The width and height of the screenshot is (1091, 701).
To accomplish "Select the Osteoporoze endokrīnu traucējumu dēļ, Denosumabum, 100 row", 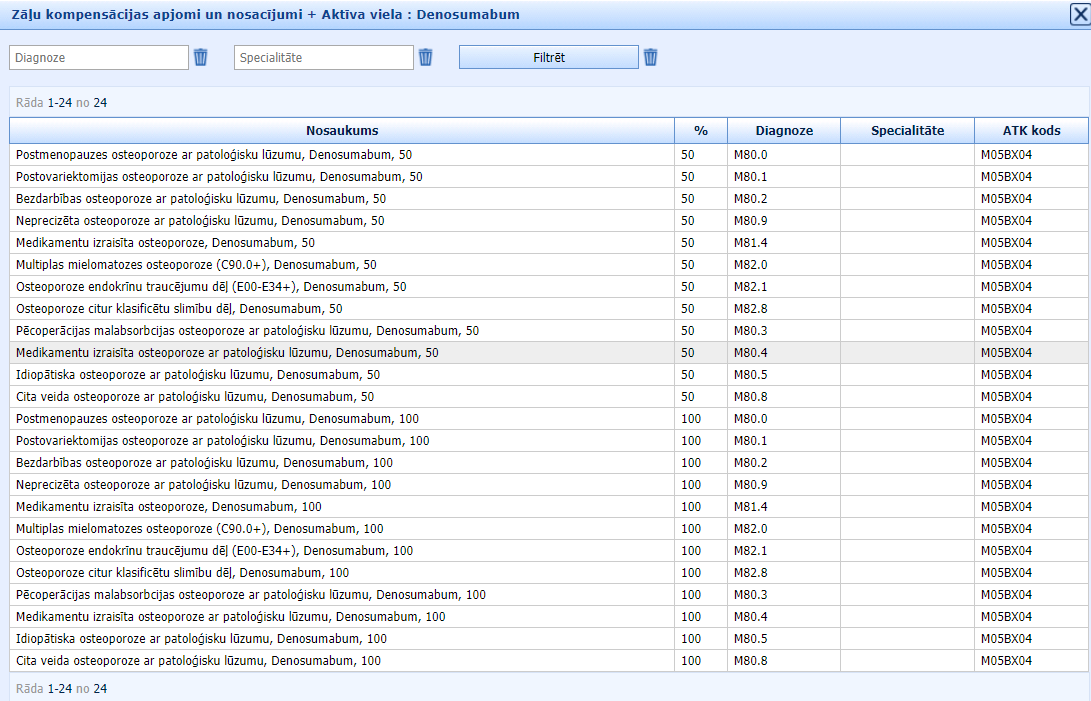I will (214, 551).
